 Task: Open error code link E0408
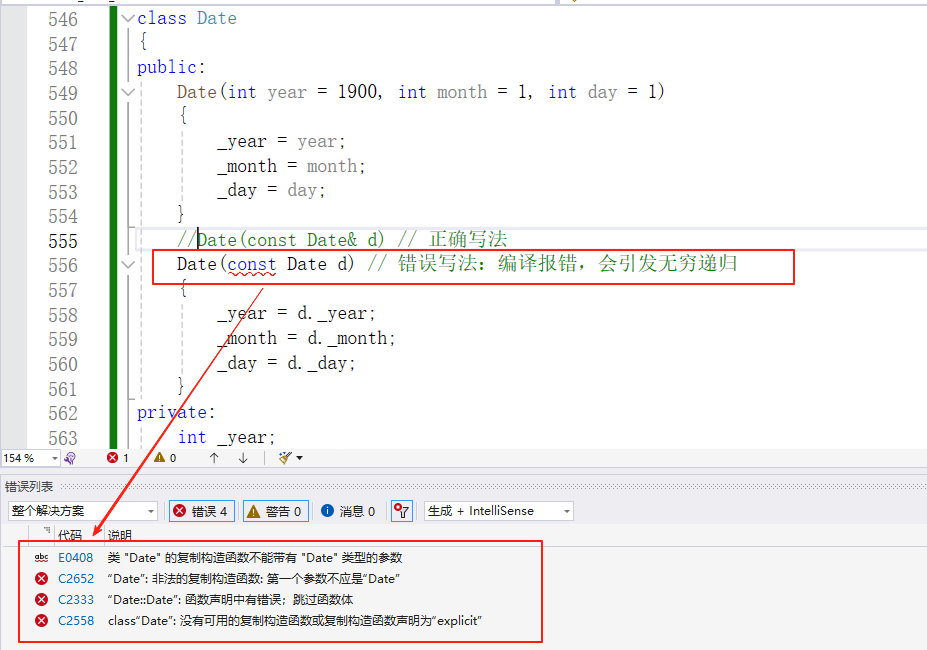click(76, 558)
